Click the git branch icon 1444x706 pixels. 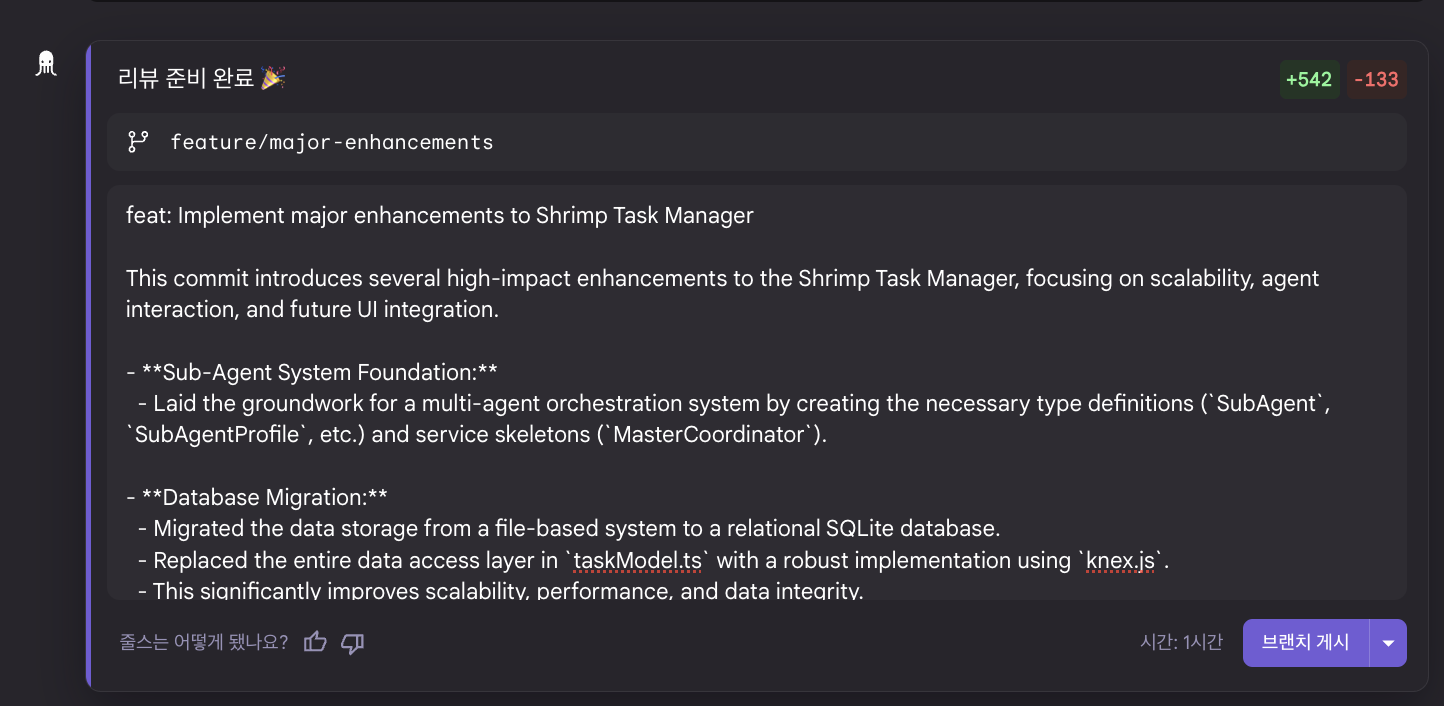tap(138, 142)
